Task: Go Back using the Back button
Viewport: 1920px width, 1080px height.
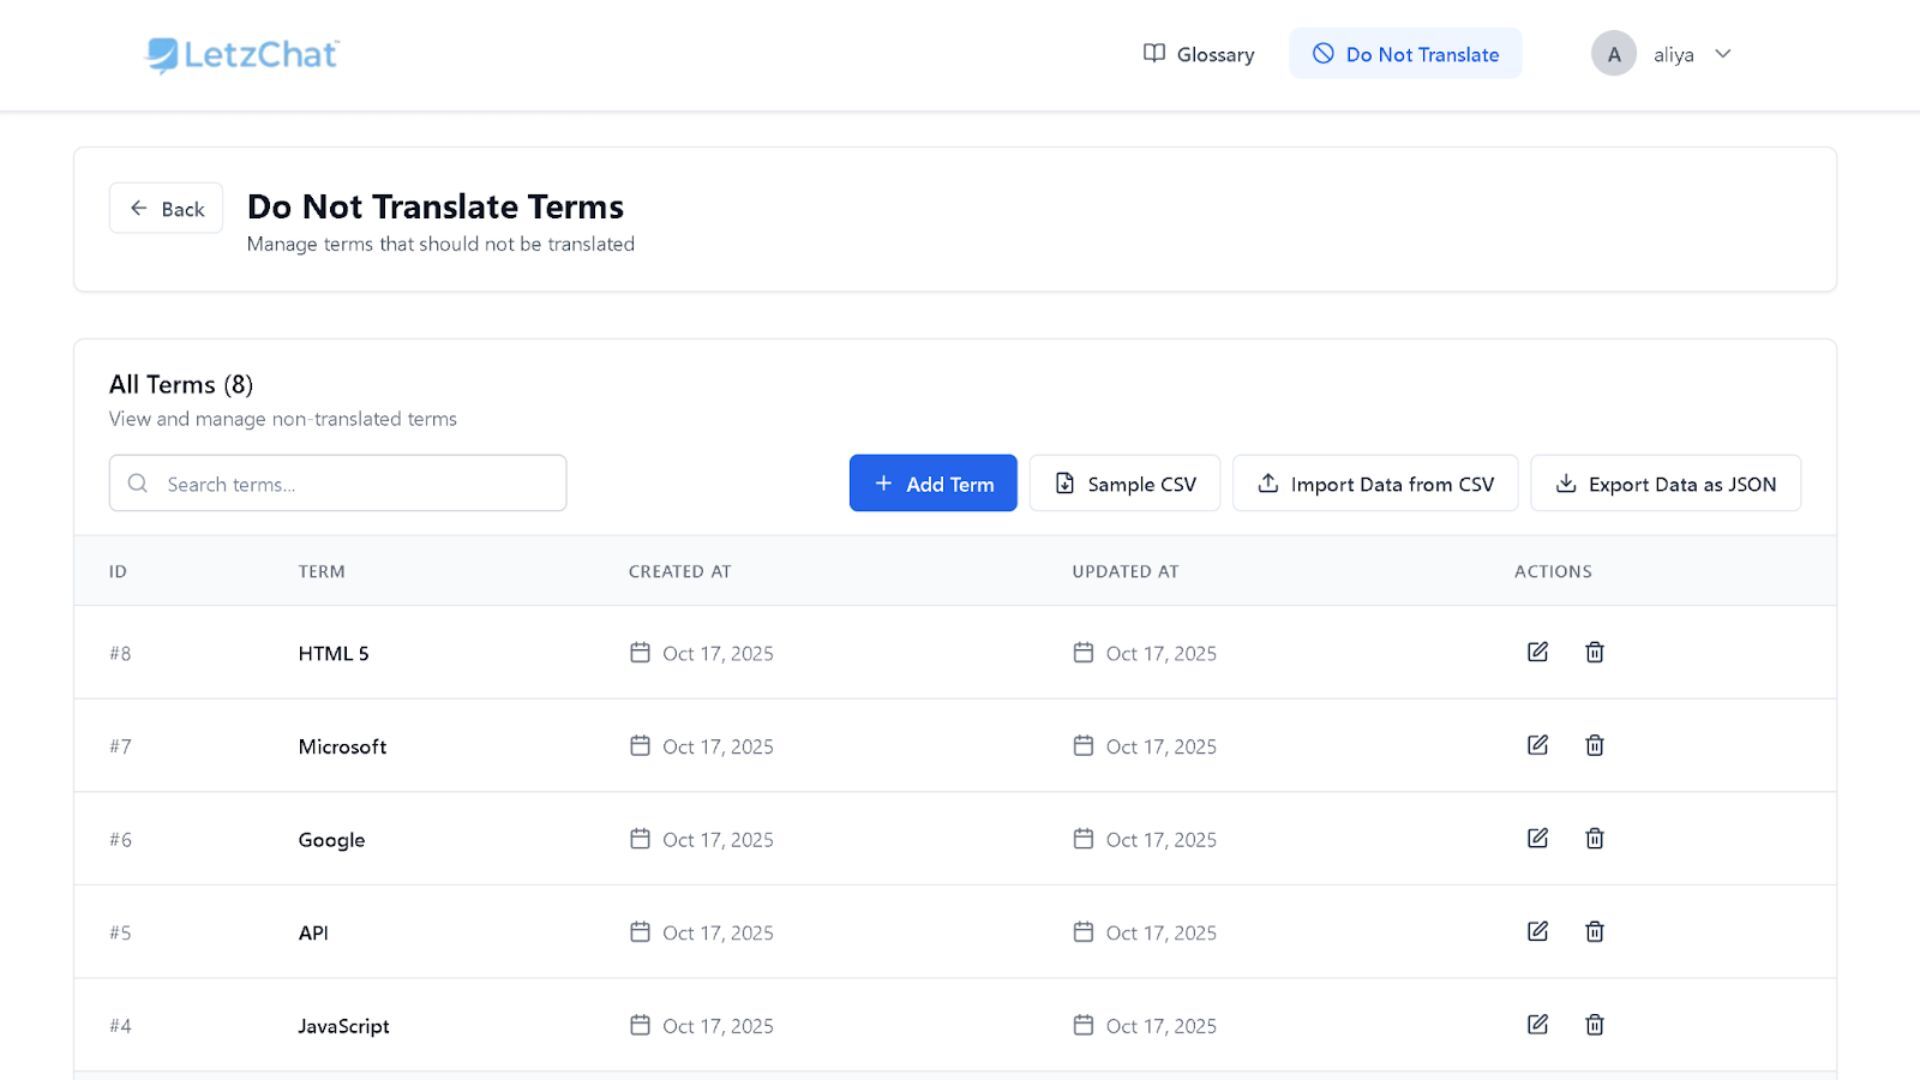Action: pyautogui.click(x=166, y=208)
